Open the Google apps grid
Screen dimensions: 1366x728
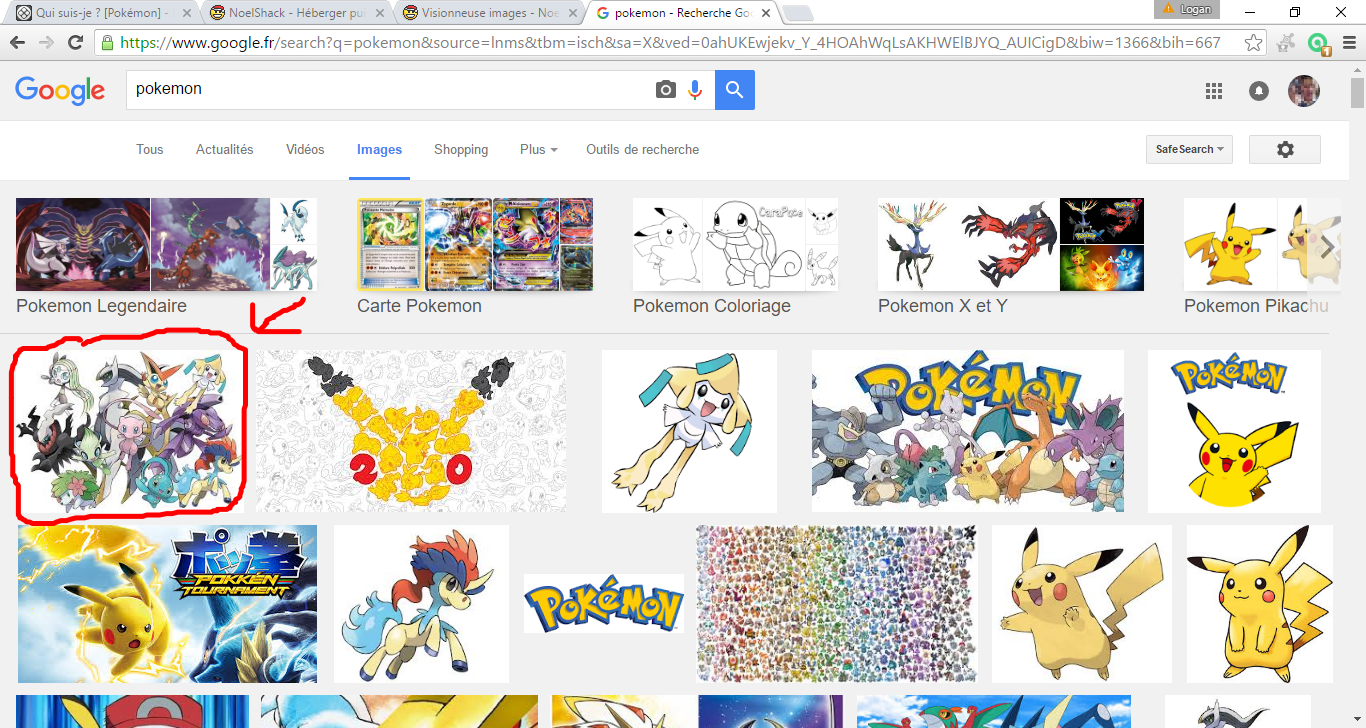pyautogui.click(x=1214, y=91)
